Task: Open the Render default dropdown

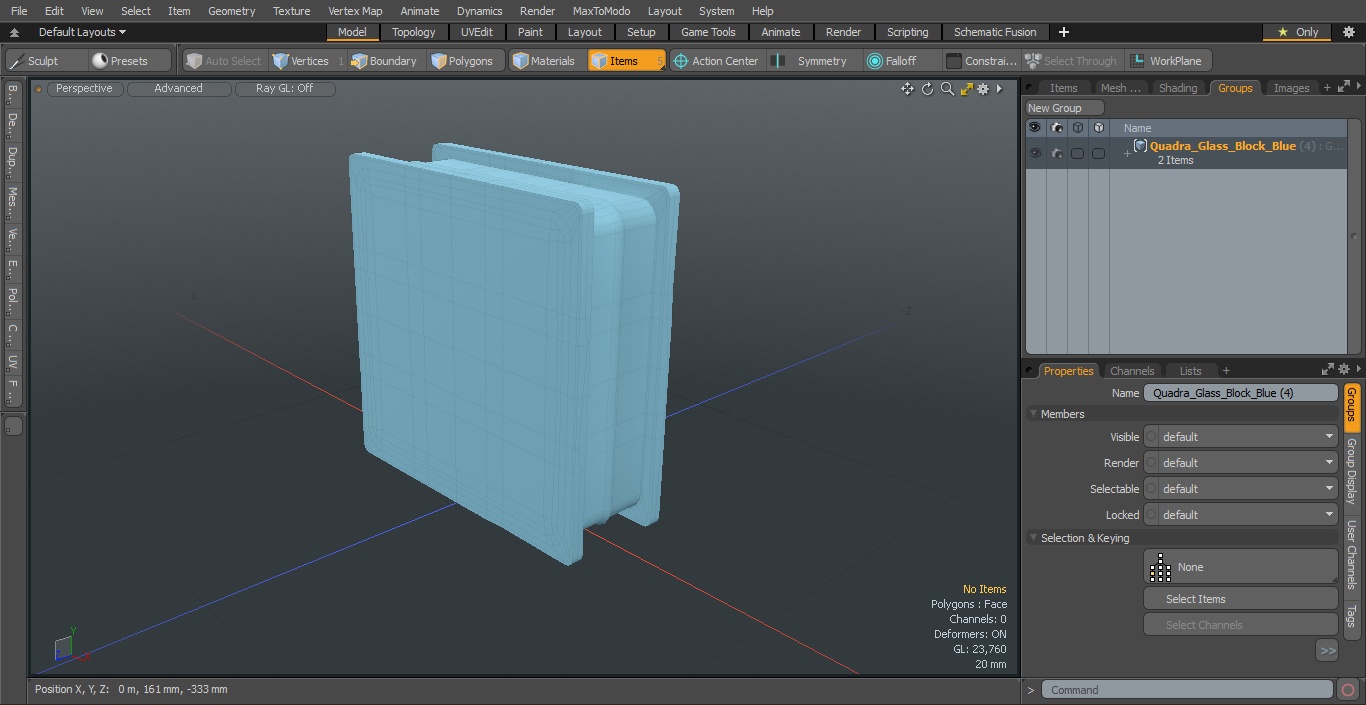Action: coord(1240,463)
